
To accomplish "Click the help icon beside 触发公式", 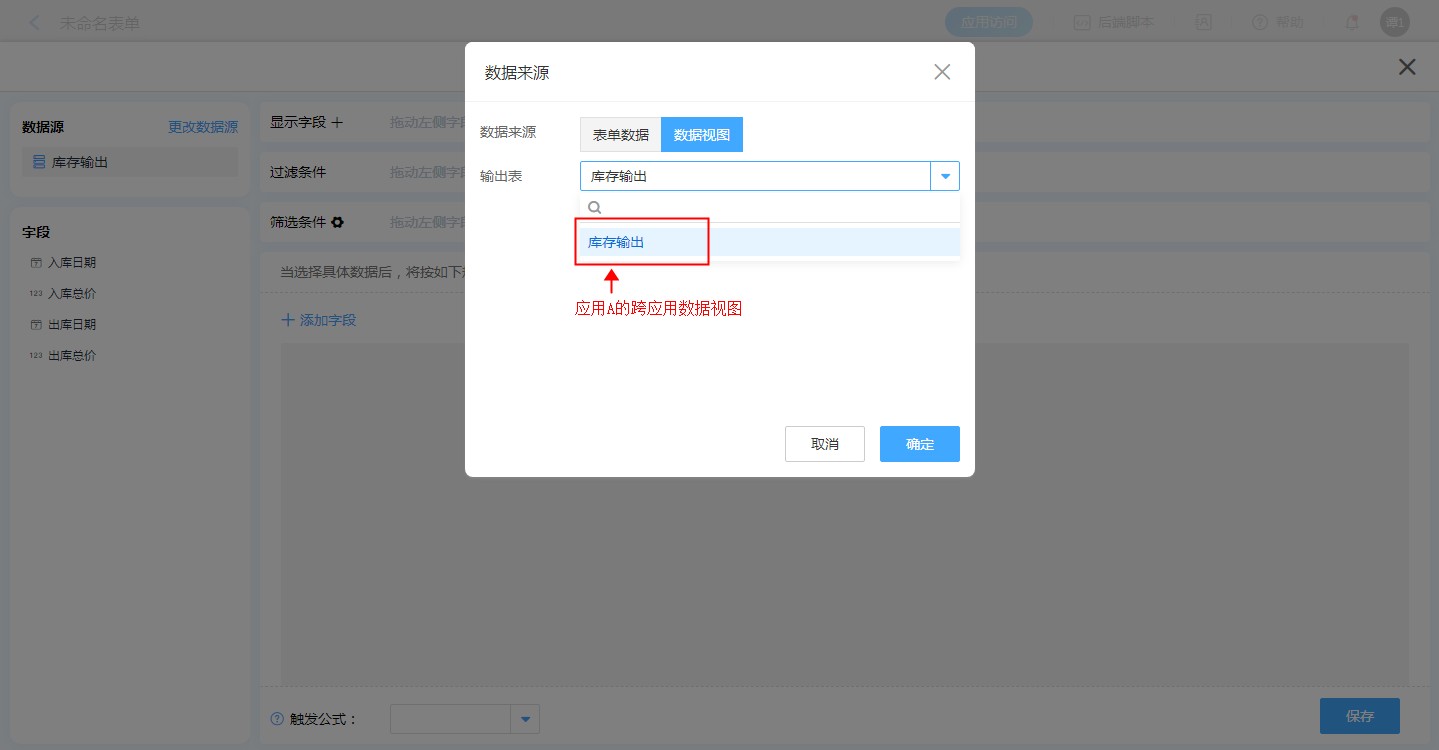I will coord(277,719).
